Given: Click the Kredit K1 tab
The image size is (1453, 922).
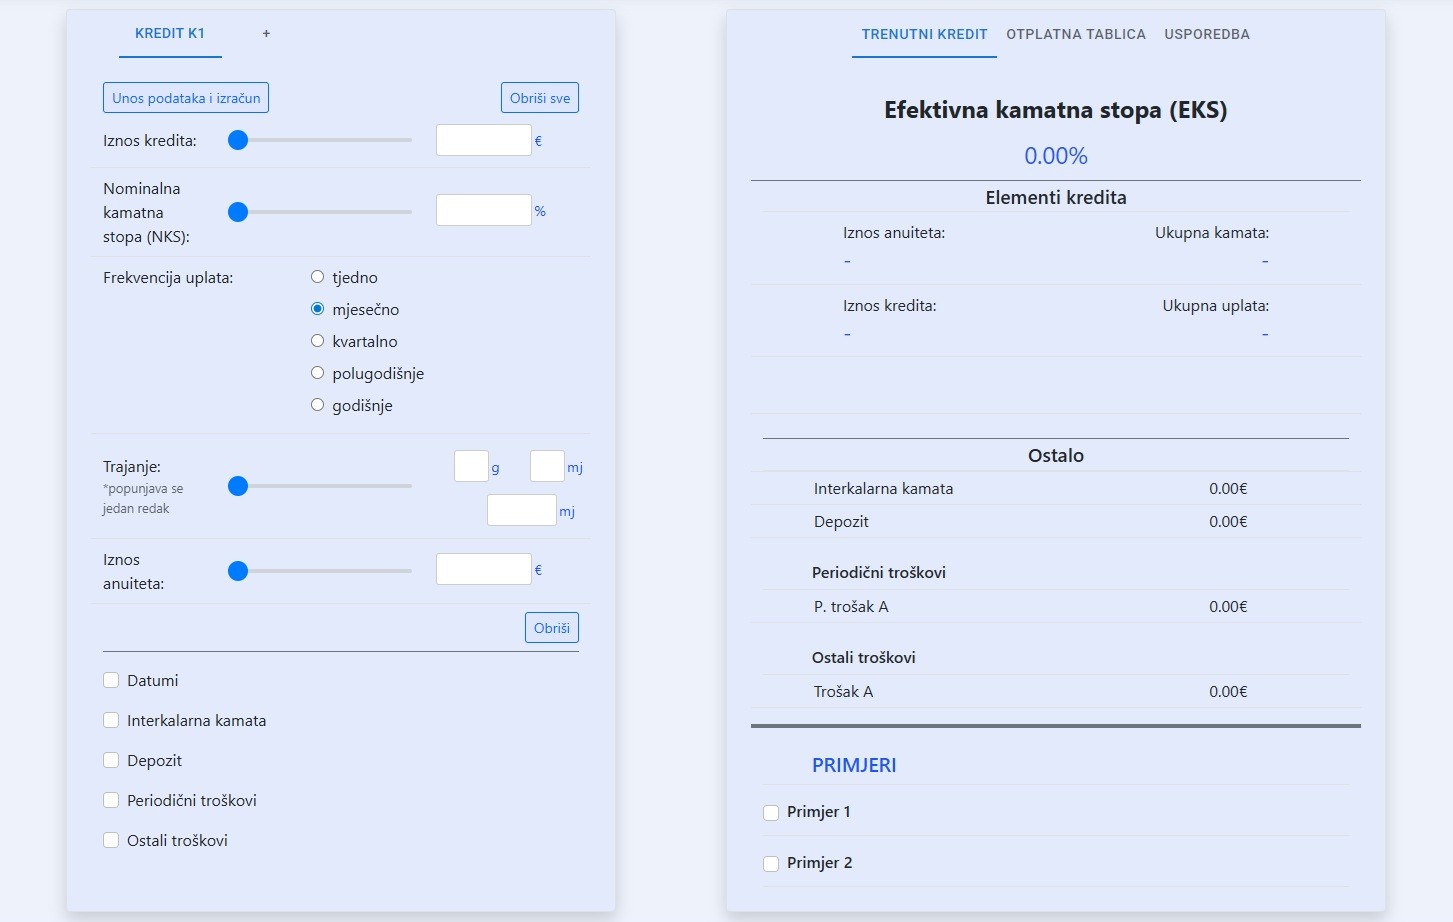Looking at the screenshot, I should (170, 34).
